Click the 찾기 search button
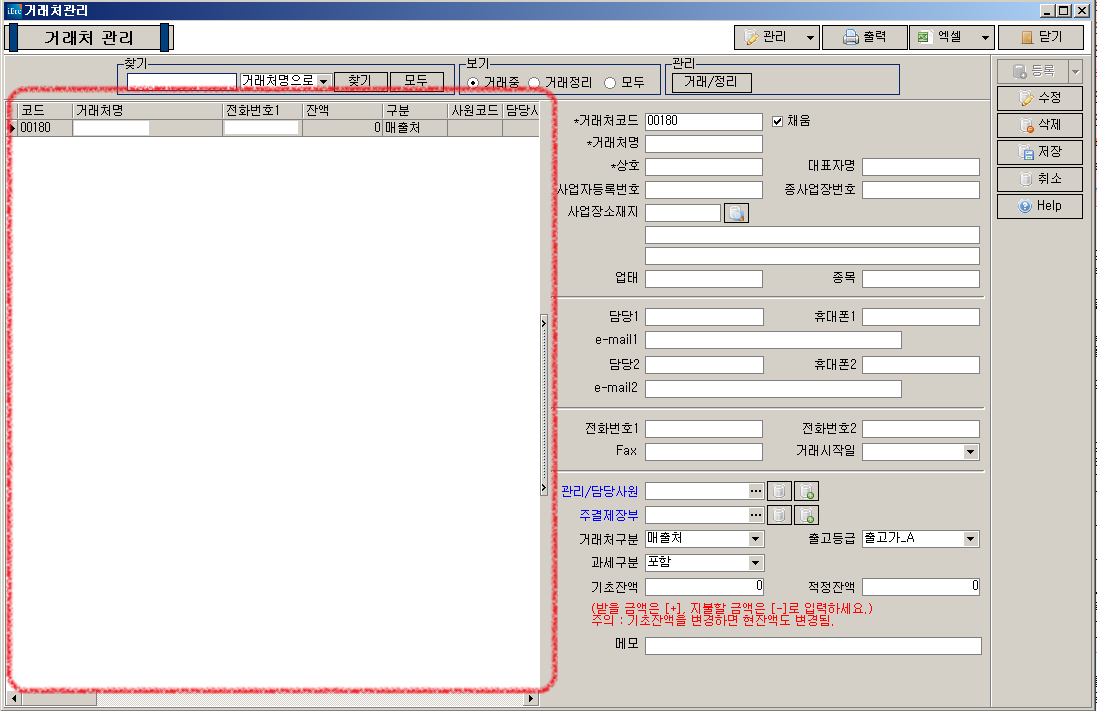The width and height of the screenshot is (1097, 711). (360, 80)
